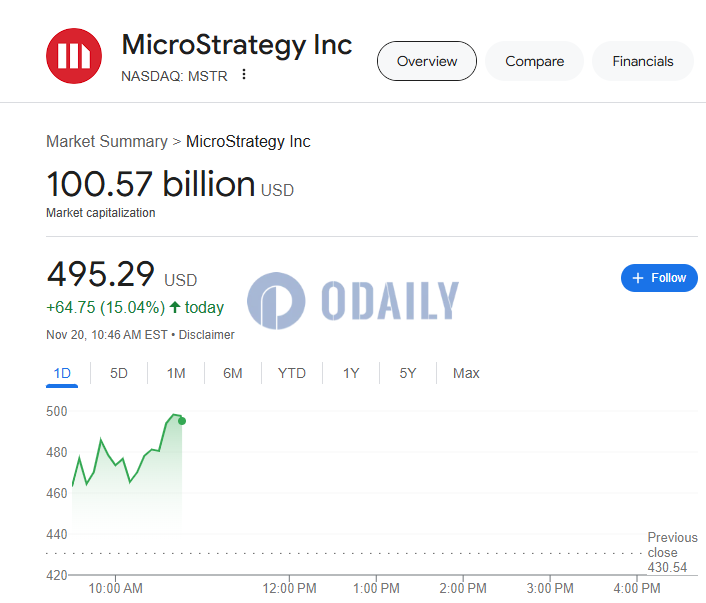Show the 1M chart range
The height and width of the screenshot is (603, 706).
coord(176,373)
